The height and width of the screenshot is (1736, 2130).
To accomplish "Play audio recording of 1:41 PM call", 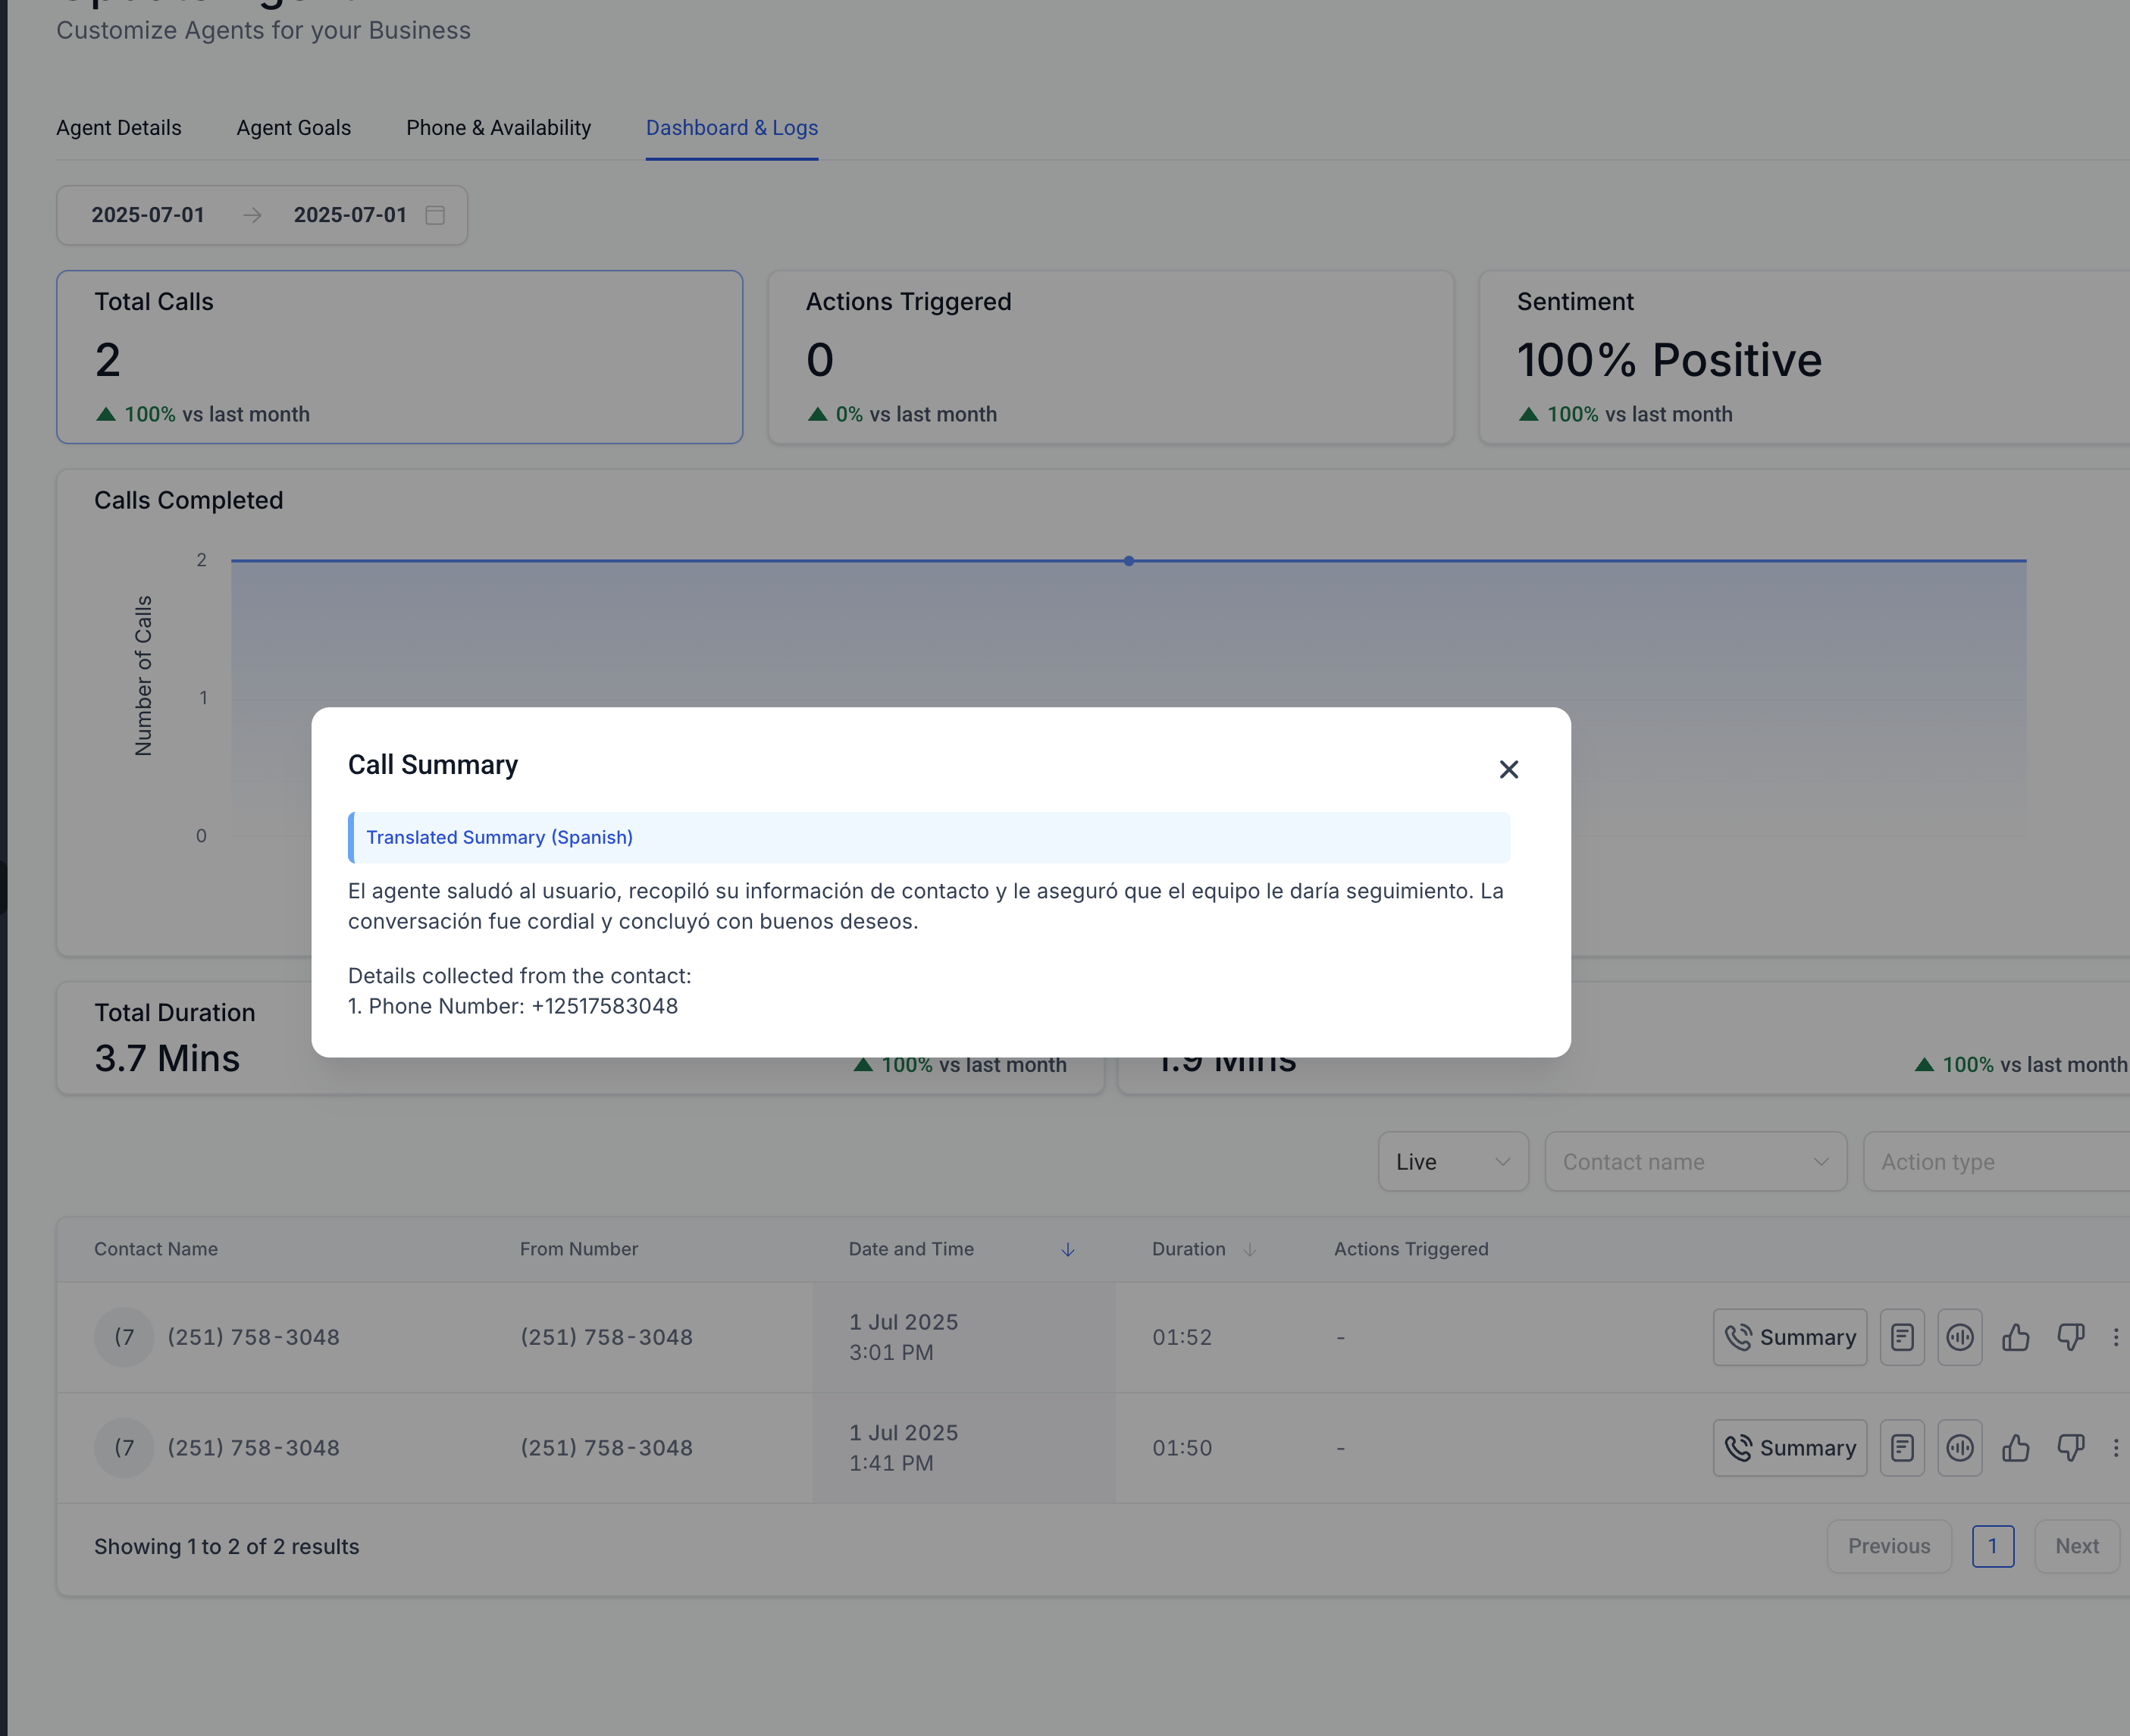I will (1959, 1447).
